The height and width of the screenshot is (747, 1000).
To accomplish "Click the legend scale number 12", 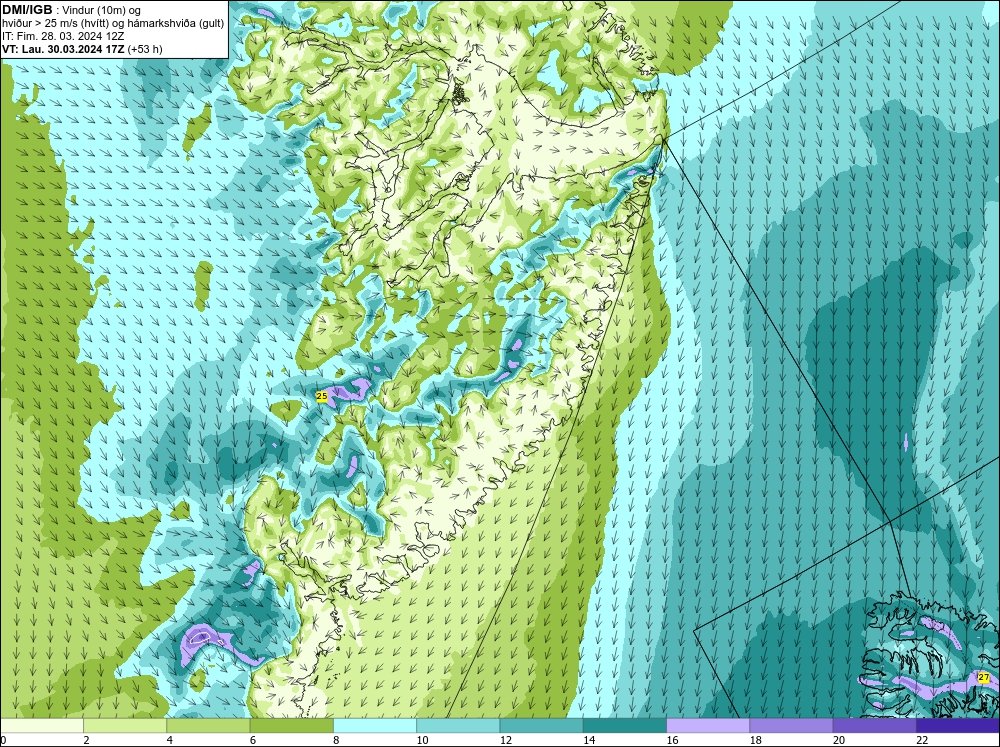I will point(505,740).
